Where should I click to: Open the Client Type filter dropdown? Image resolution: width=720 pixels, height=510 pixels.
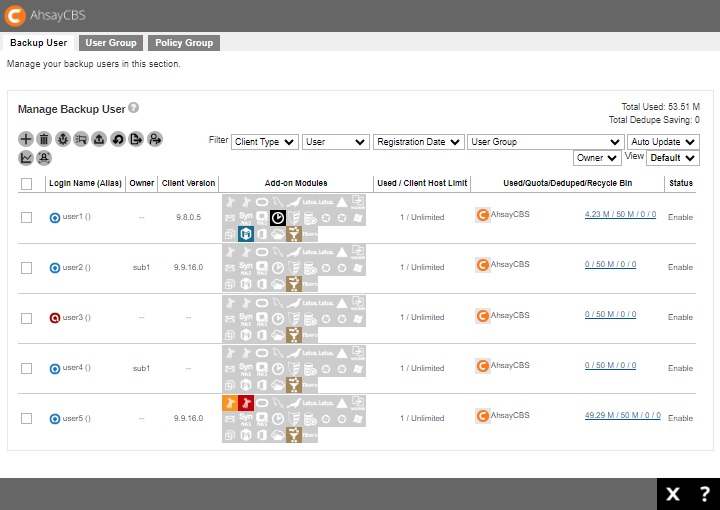tap(264, 142)
